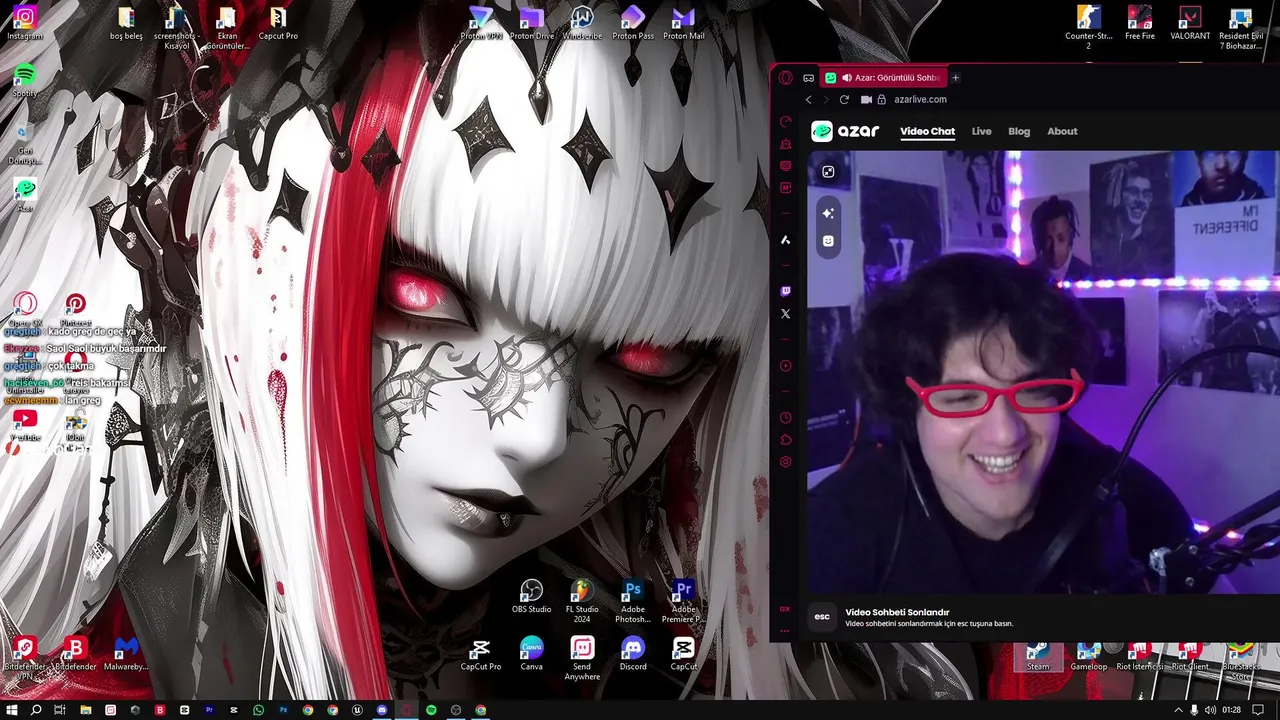Open volume control in system tray

click(1209, 710)
